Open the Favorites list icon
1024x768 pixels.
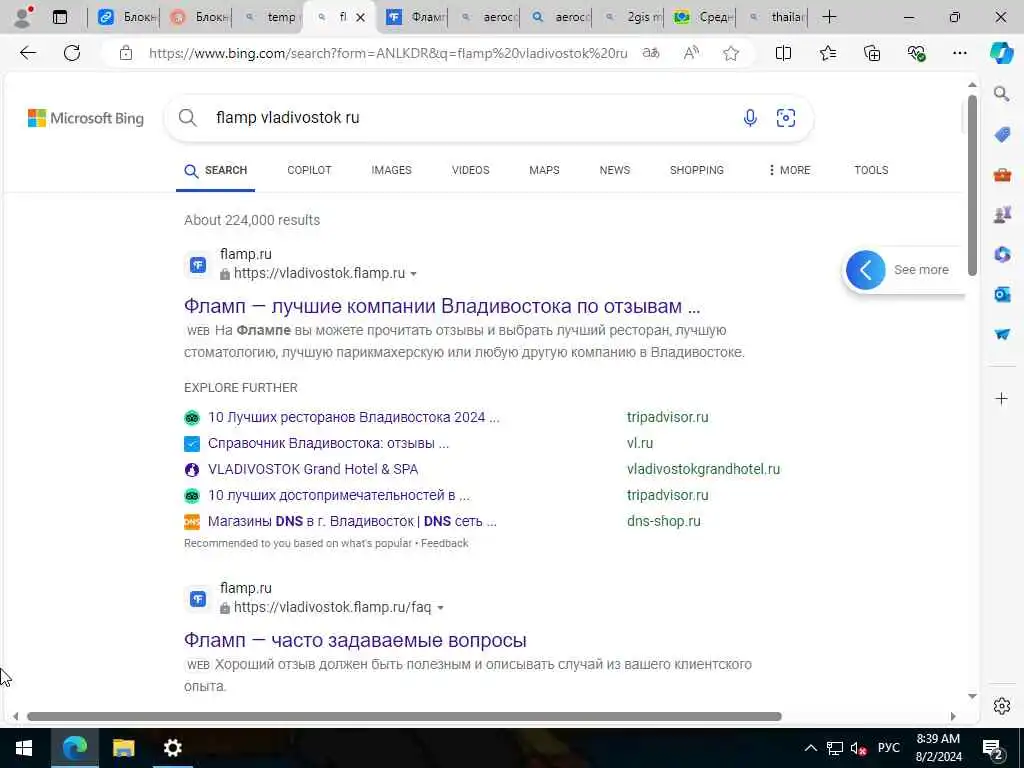click(x=827, y=53)
